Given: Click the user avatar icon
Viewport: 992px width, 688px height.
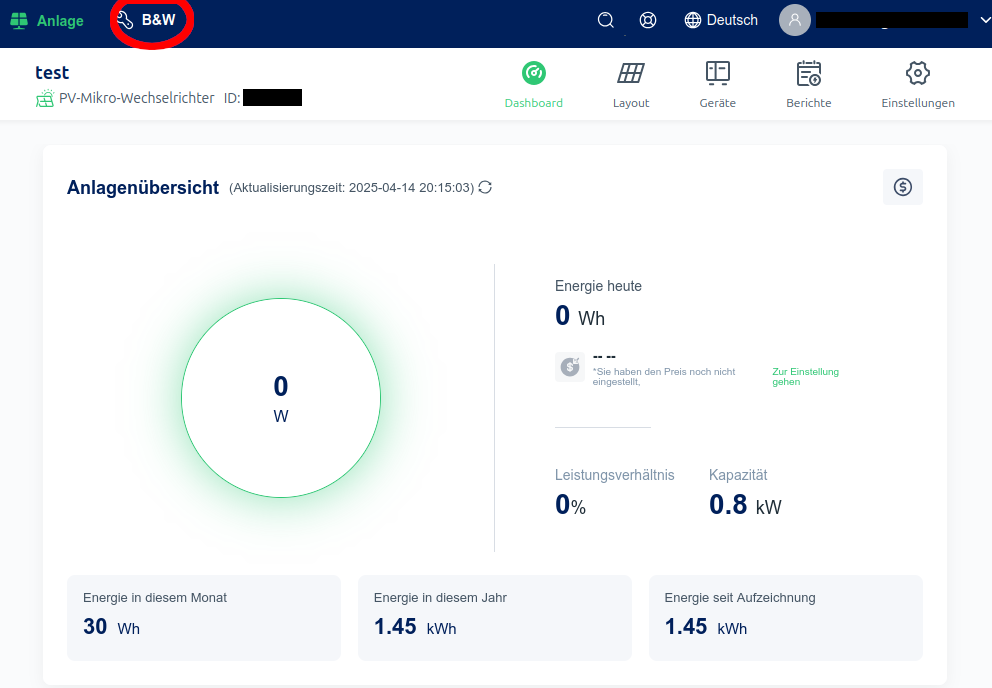Looking at the screenshot, I should point(794,20).
